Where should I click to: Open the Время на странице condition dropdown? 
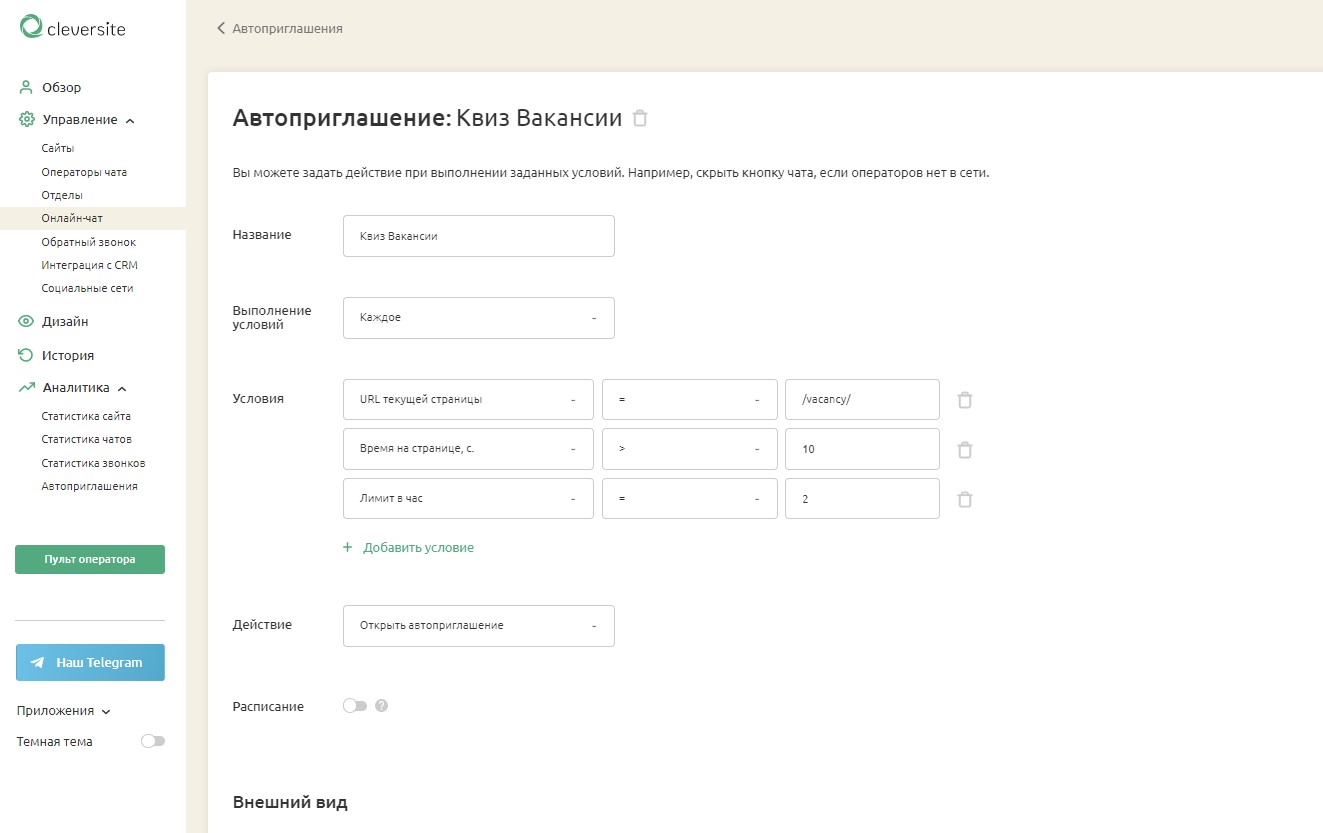pyautogui.click(x=468, y=449)
